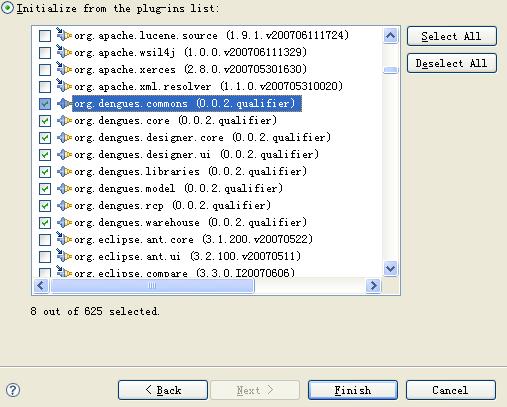Screen dimensions: 507x407
Task: Cancel the wizard dialog
Action: tap(451, 390)
